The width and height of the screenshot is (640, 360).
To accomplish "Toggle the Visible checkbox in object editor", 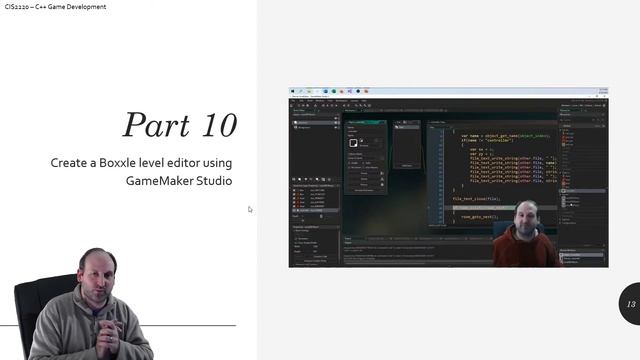I will pyautogui.click(x=349, y=163).
